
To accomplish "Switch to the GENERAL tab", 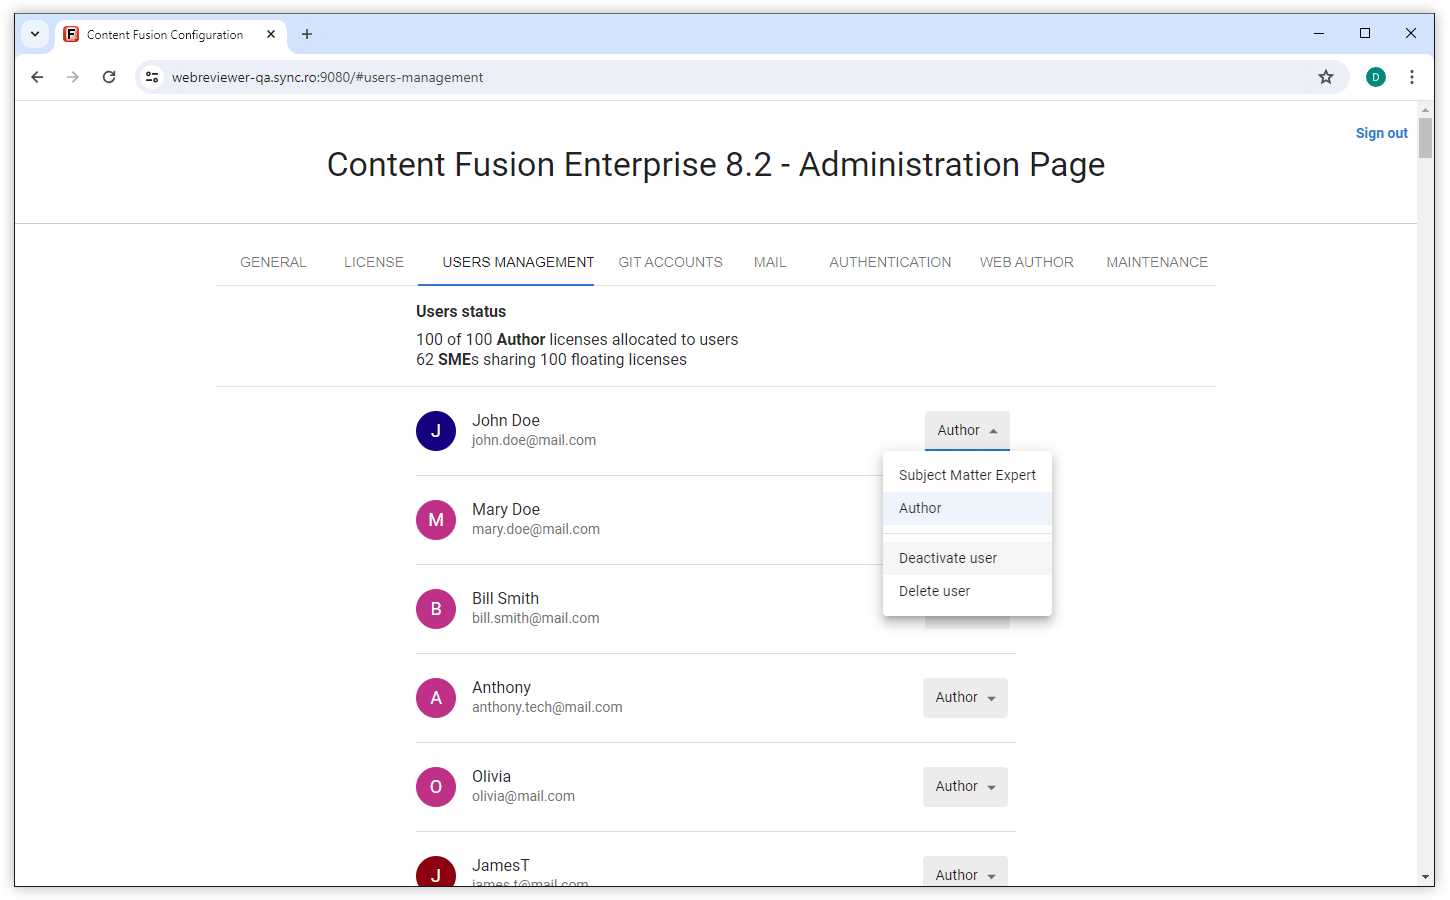I will tap(273, 262).
